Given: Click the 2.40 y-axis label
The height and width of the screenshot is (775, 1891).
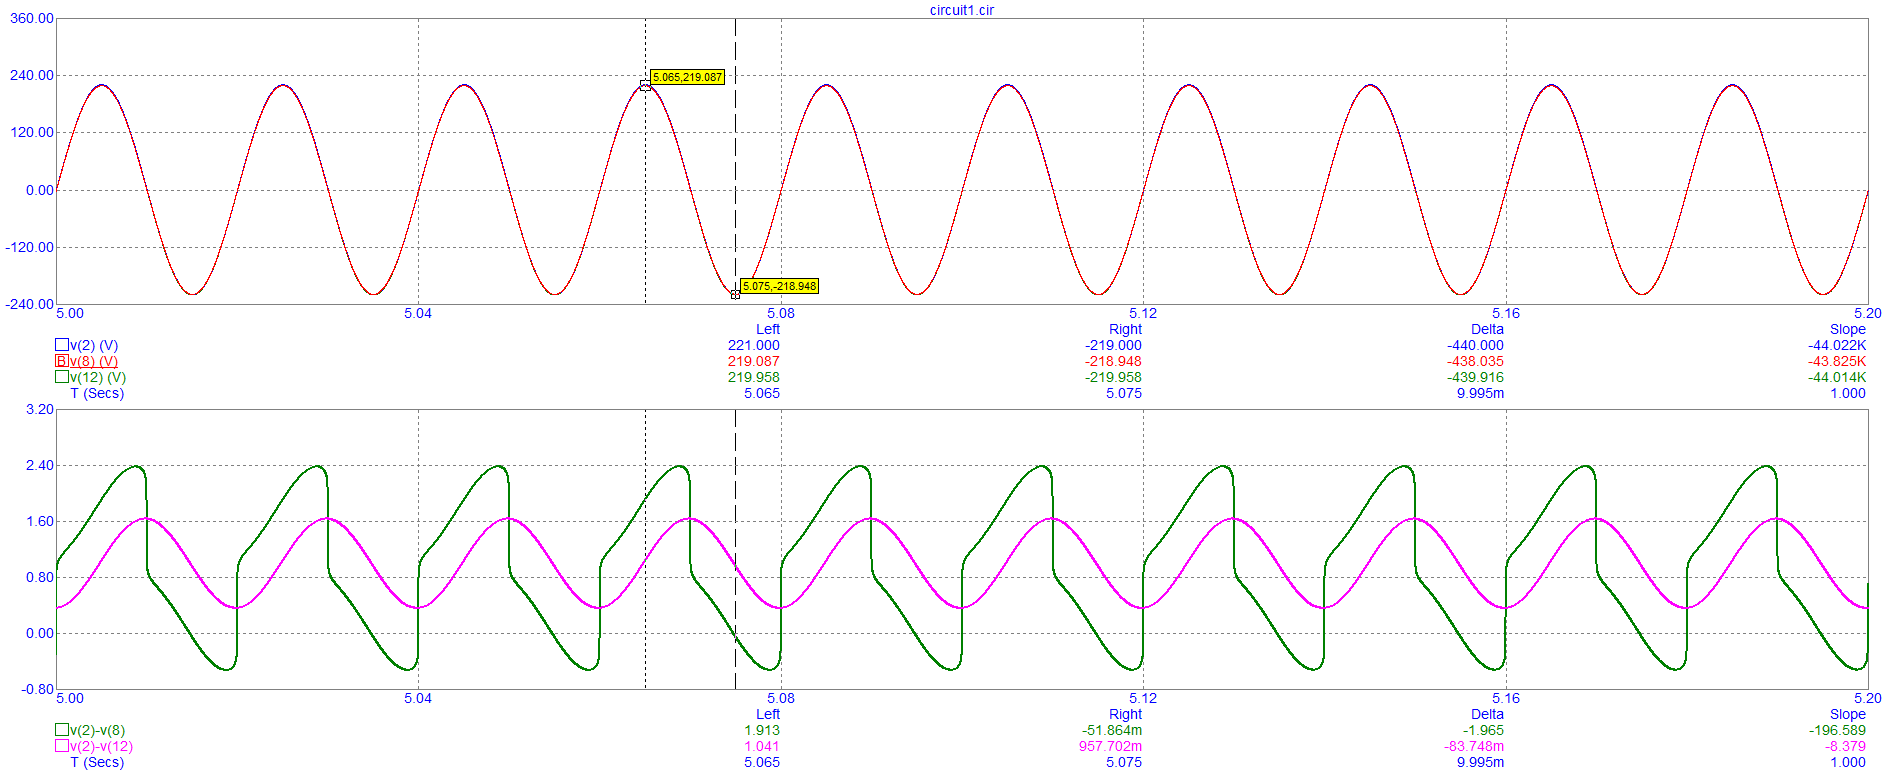Looking at the screenshot, I should point(40,465).
